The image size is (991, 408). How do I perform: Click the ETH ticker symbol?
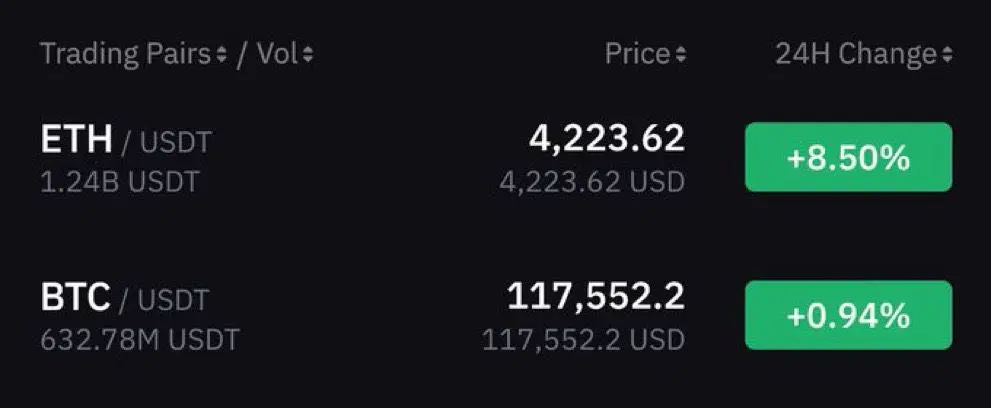(76, 140)
